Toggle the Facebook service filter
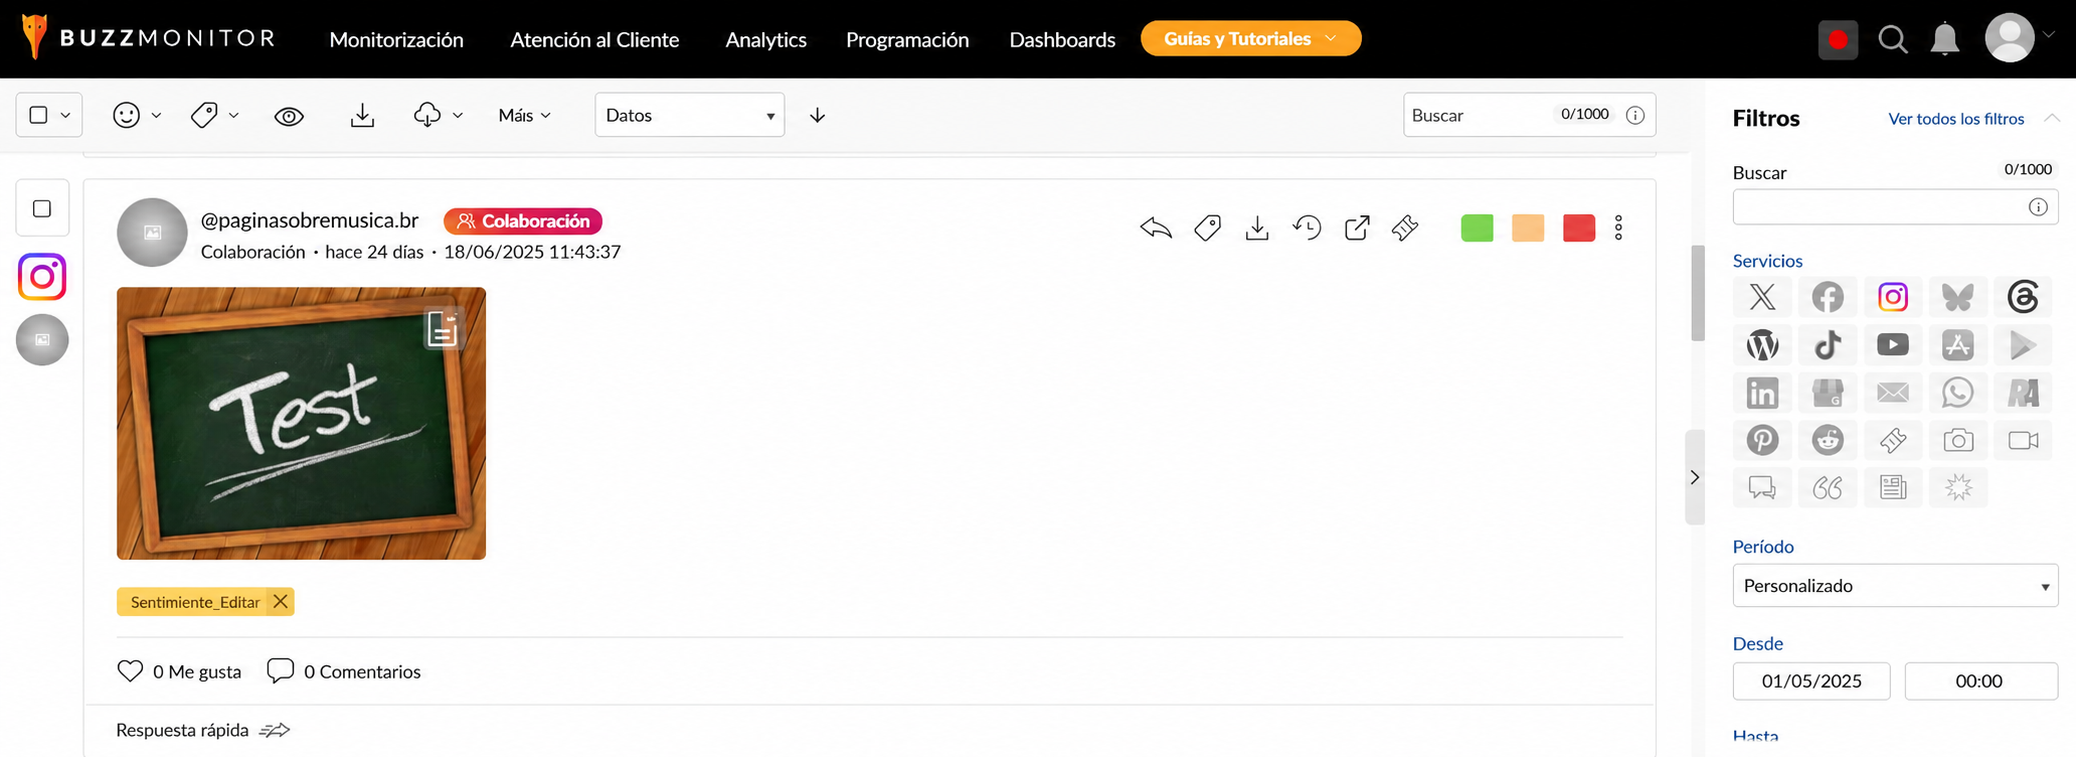Viewport: 2076px width, 757px height. [1827, 297]
